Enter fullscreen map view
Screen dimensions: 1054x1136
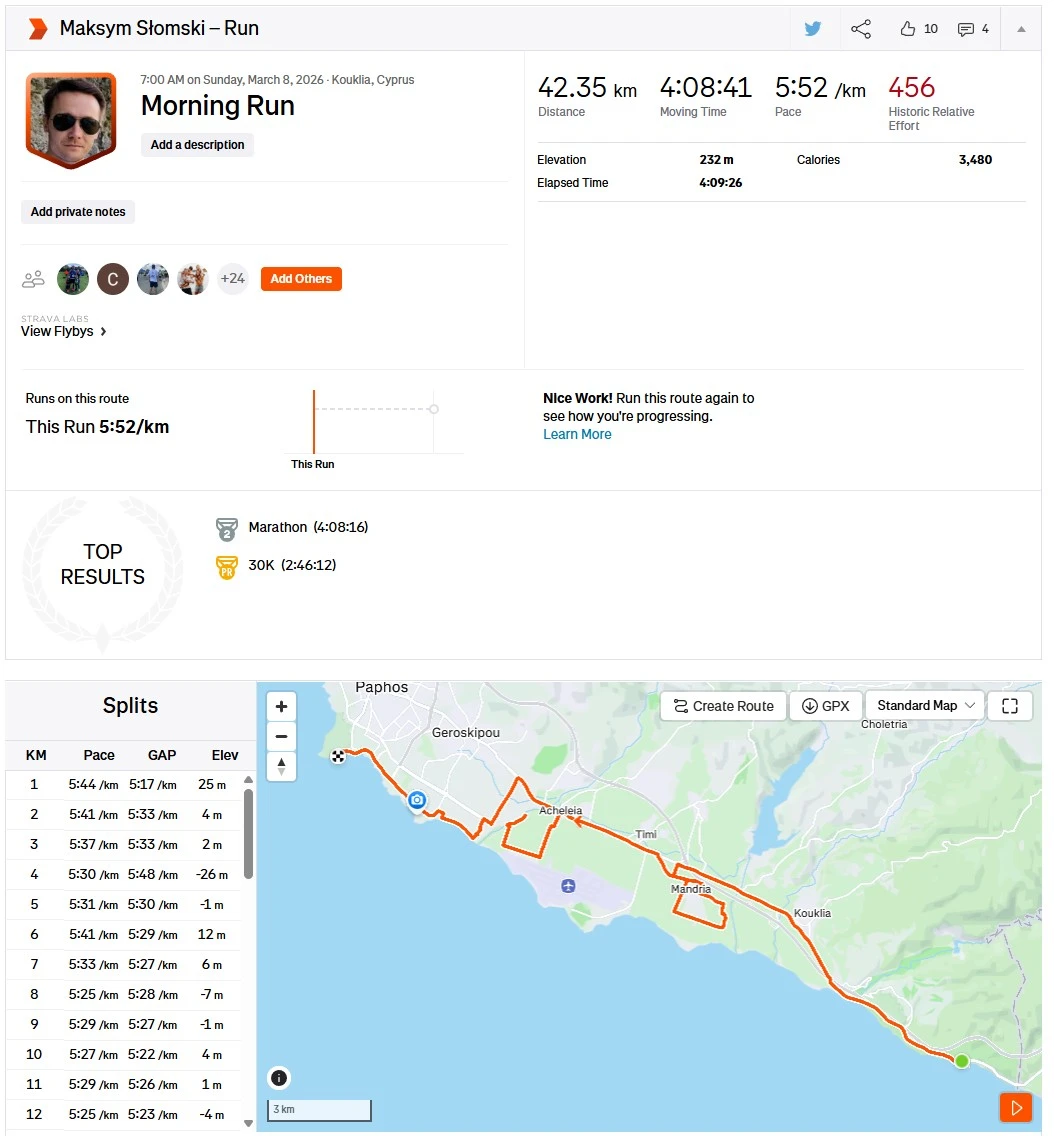point(1010,706)
